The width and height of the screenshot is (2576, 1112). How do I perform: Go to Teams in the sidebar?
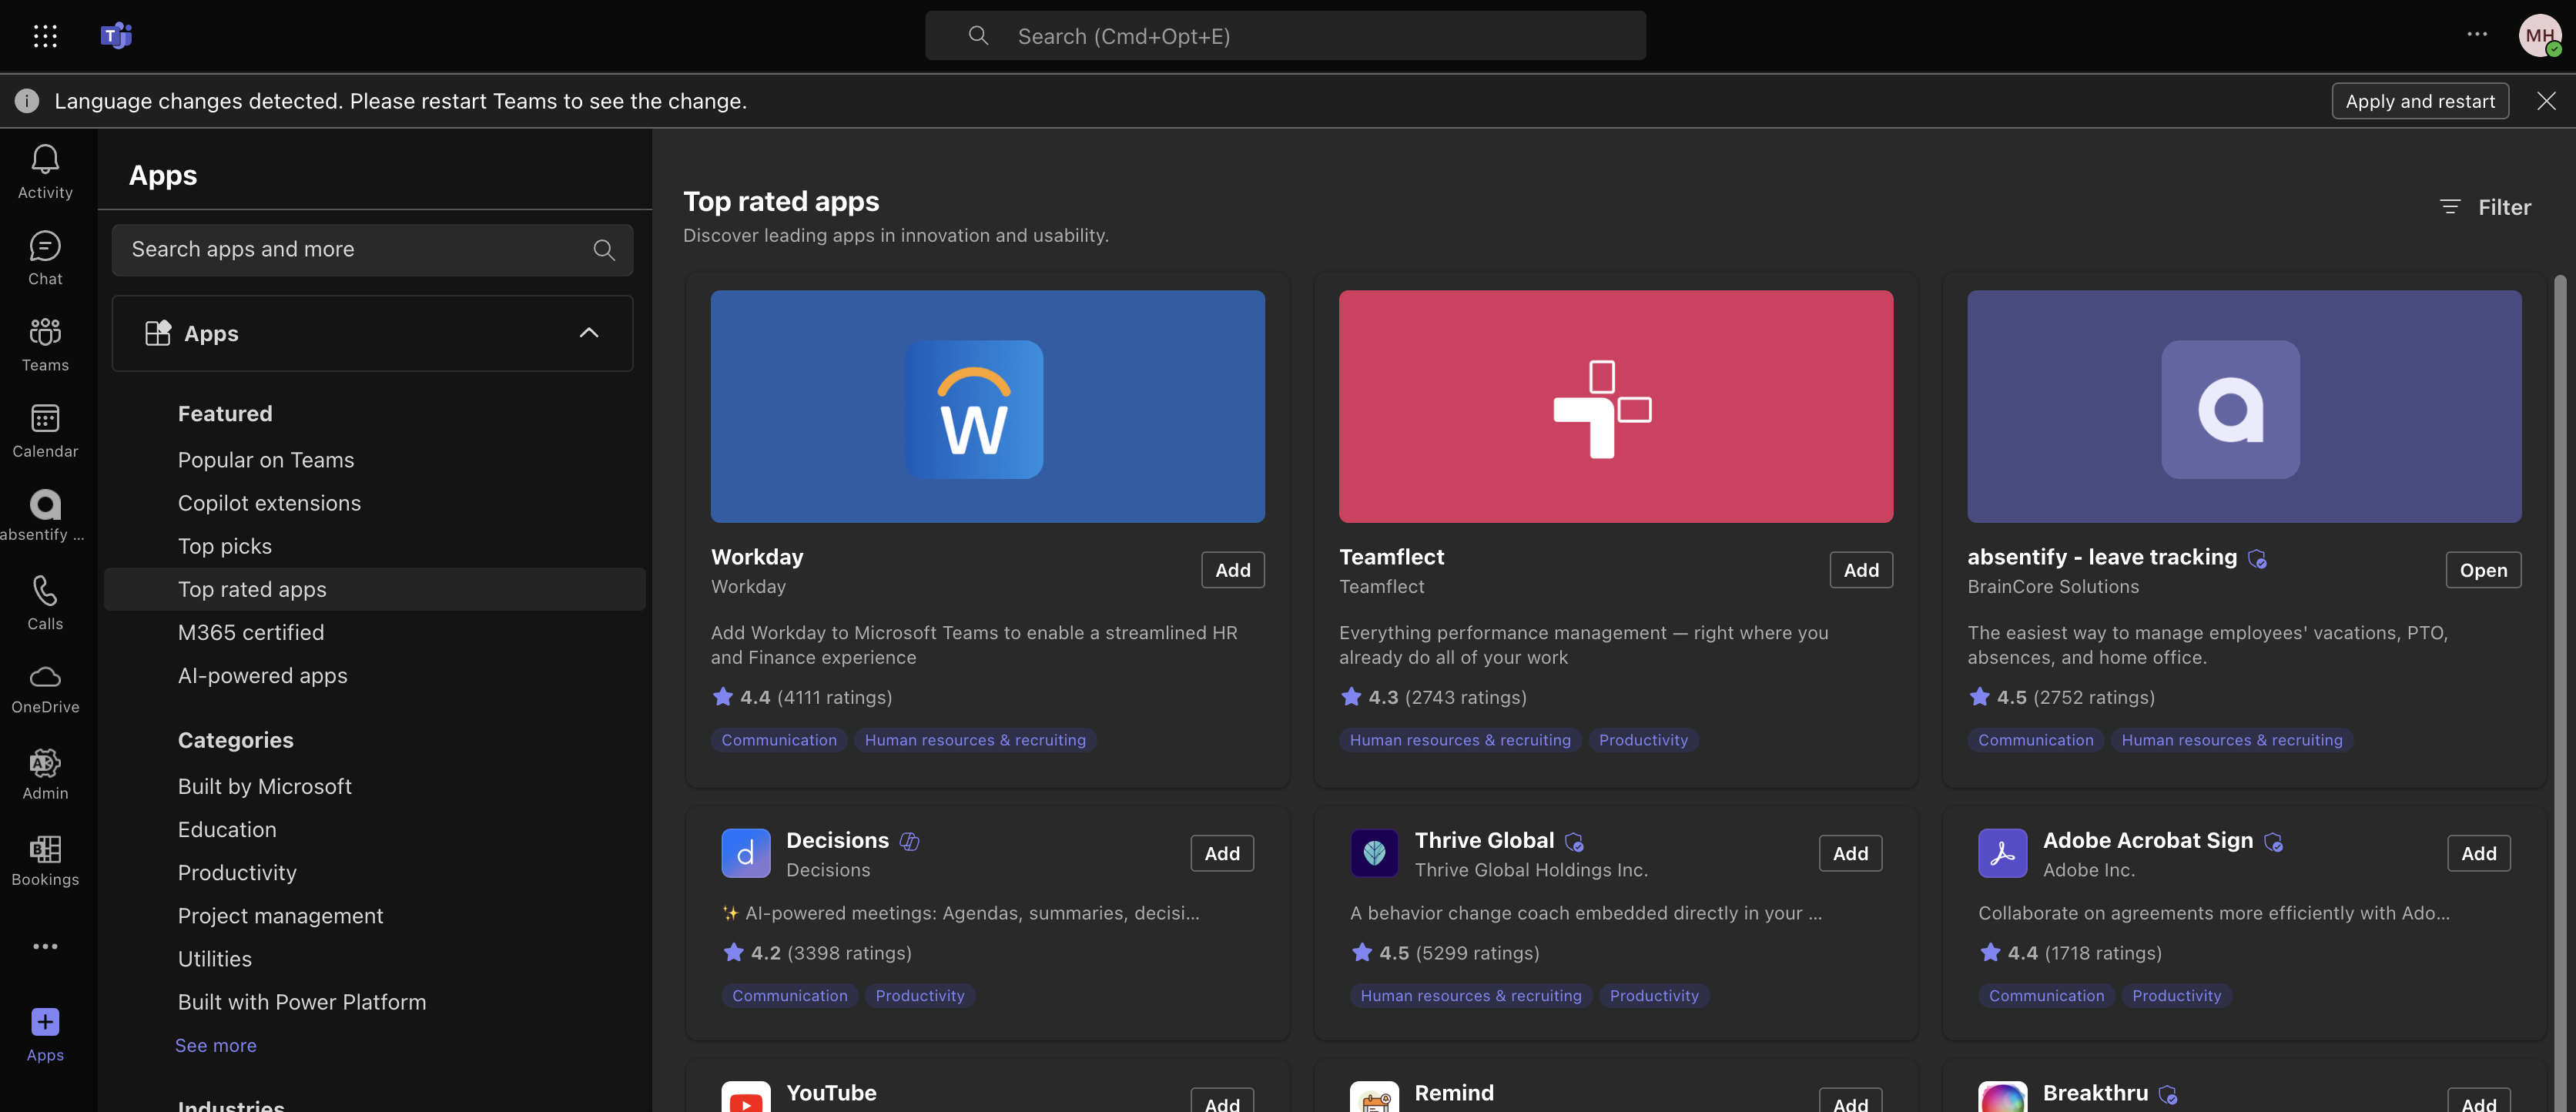tap(45, 344)
